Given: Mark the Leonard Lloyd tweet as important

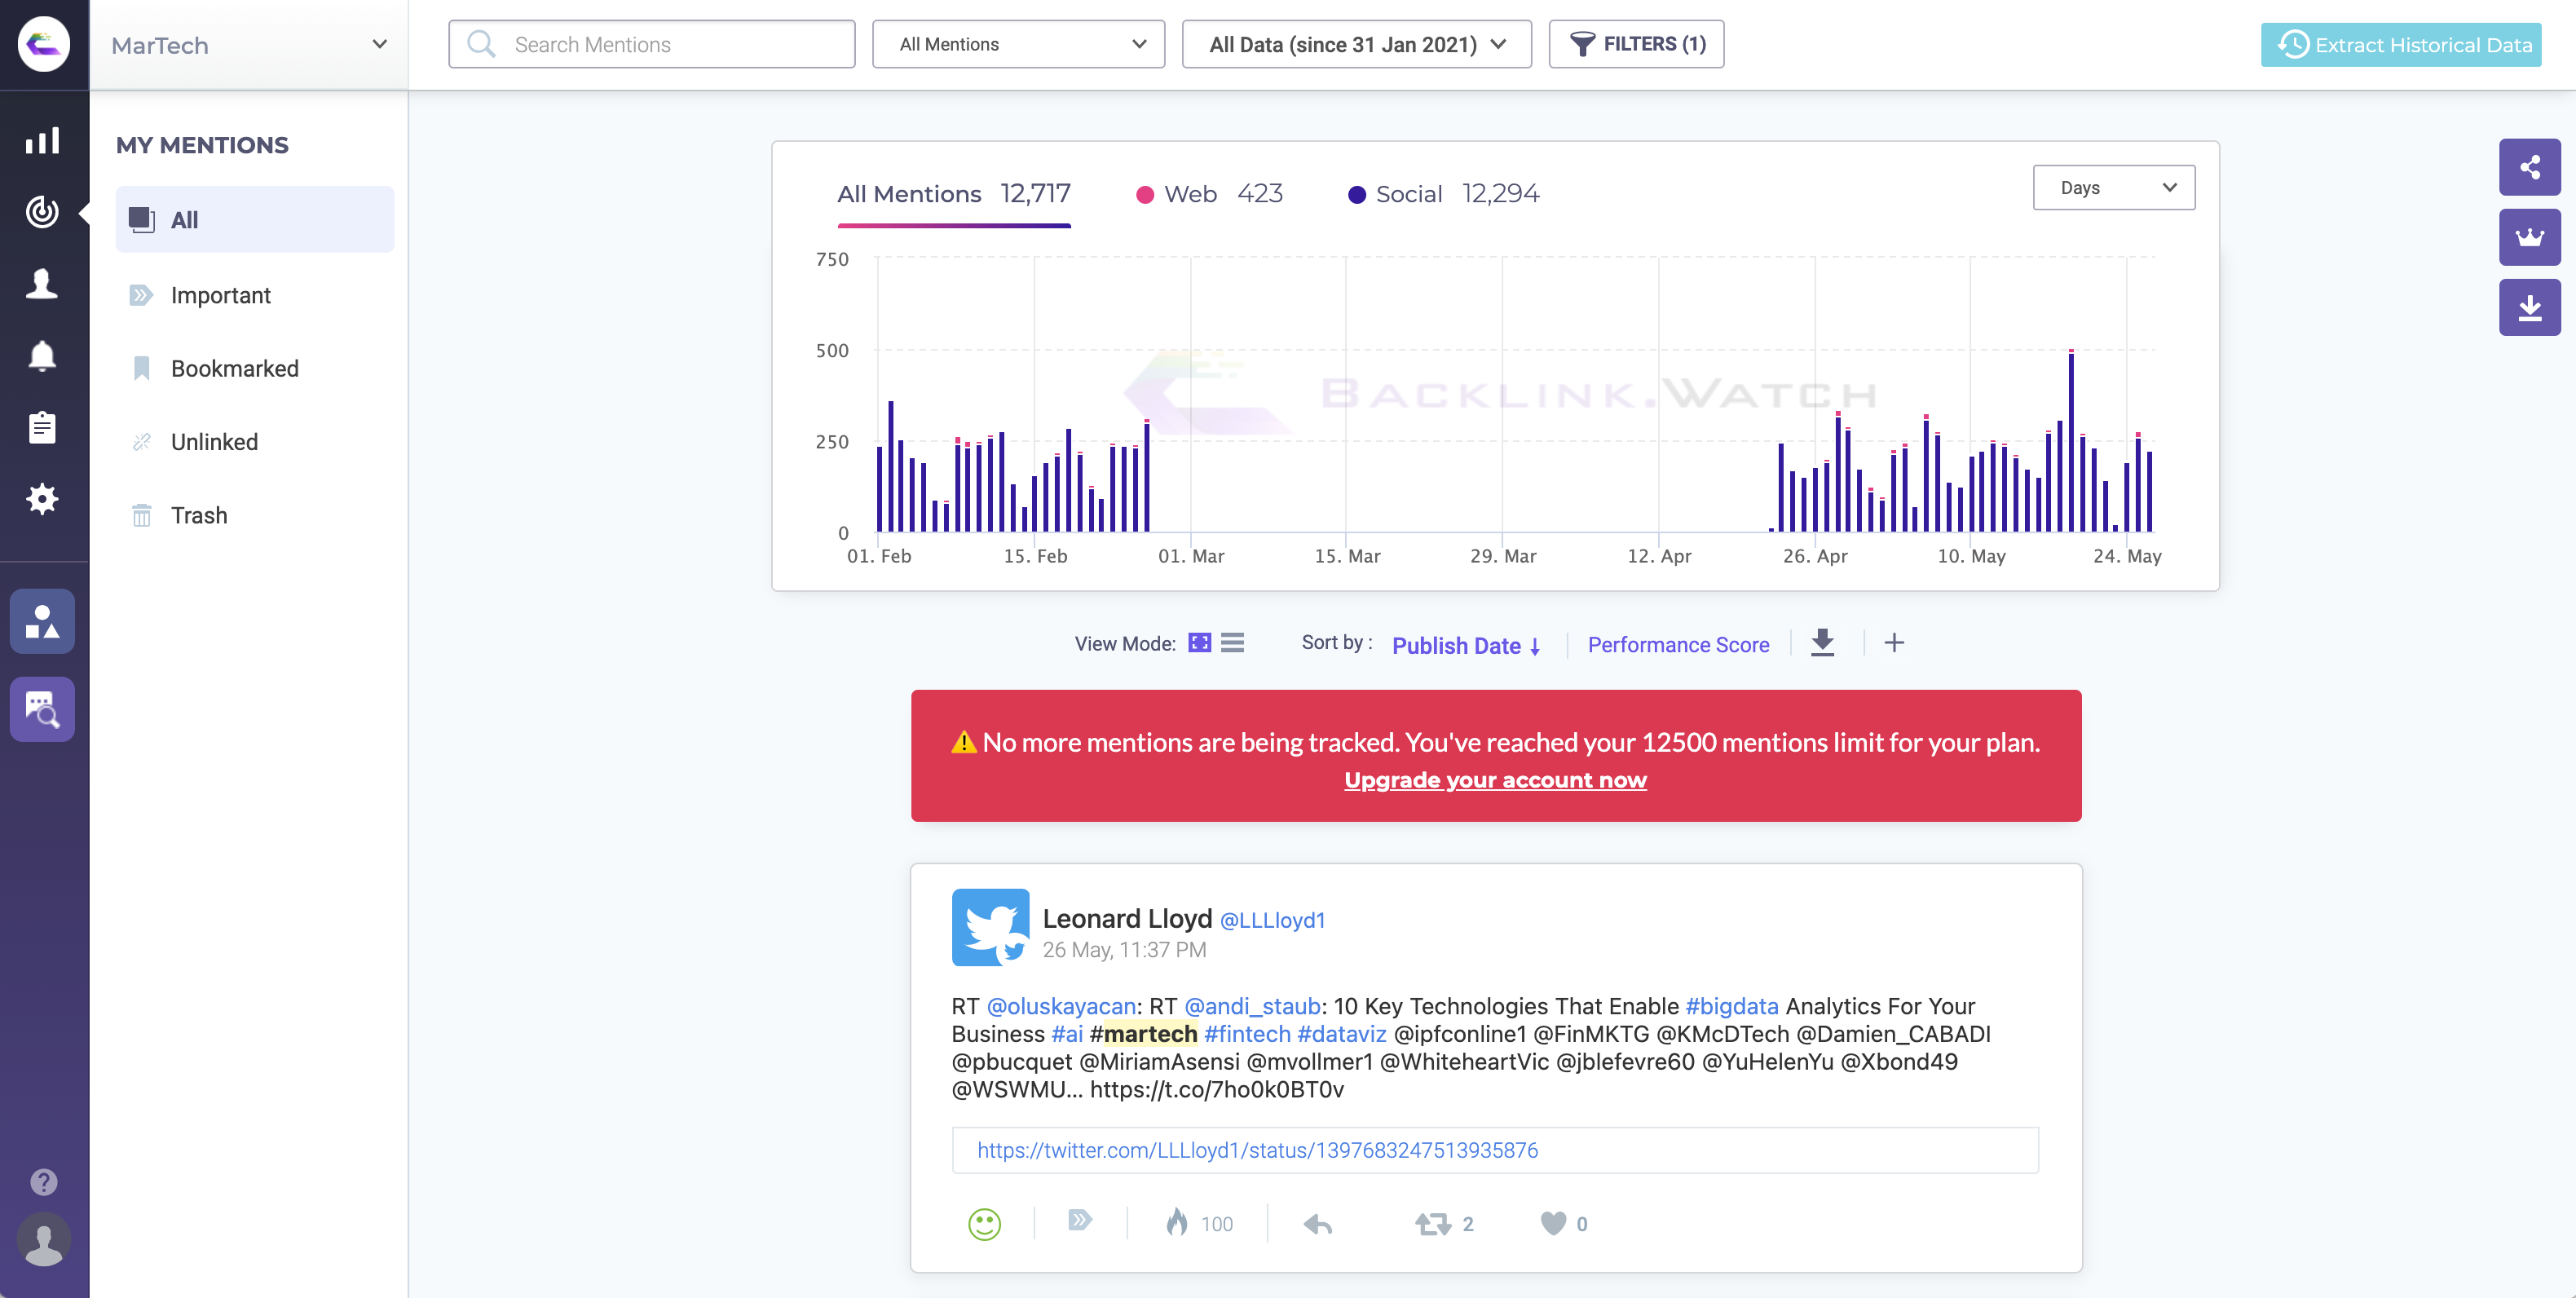Looking at the screenshot, I should (1080, 1221).
